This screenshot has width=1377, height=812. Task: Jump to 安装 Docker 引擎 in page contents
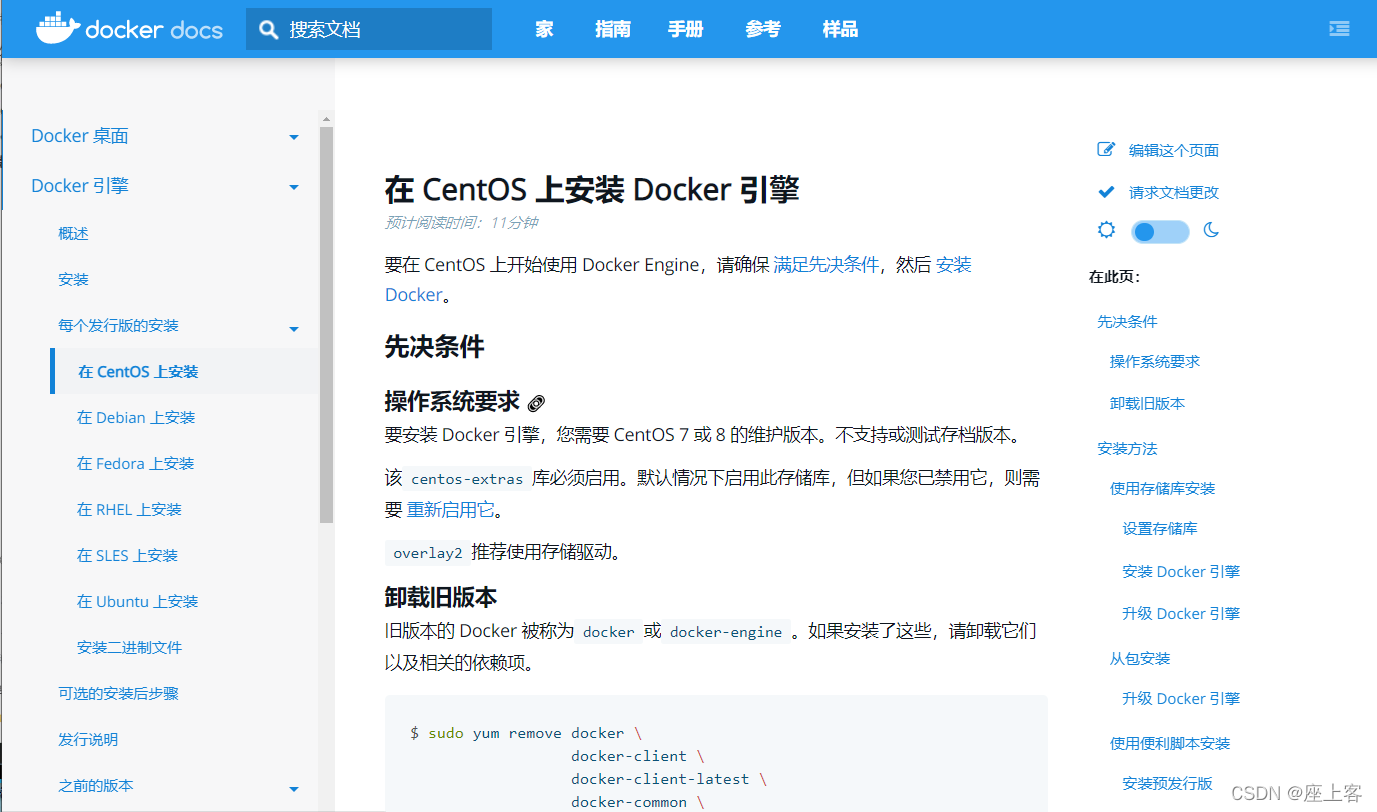click(x=1181, y=571)
